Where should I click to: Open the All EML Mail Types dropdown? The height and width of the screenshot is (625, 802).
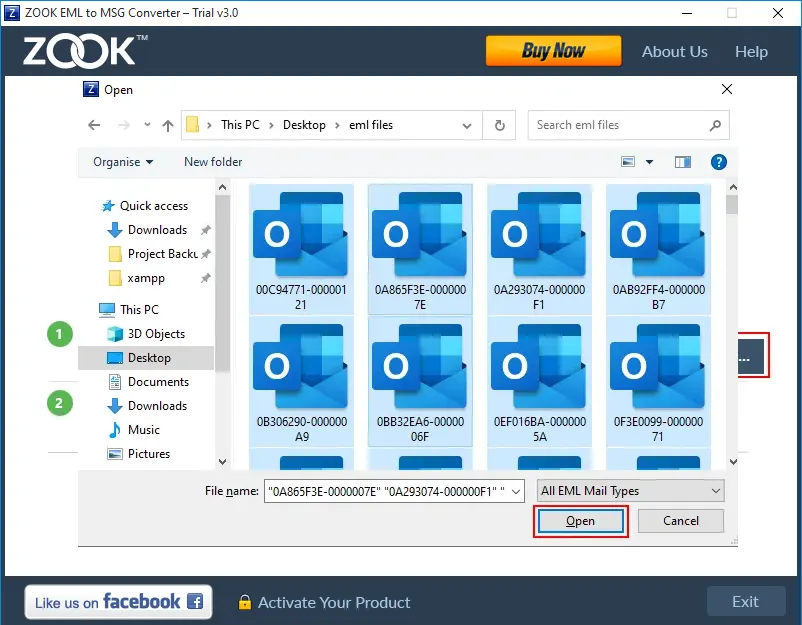point(630,491)
